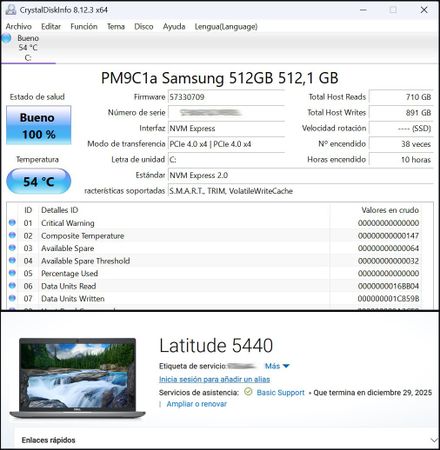Click the Interfaz NVM Express field

(x=226, y=128)
